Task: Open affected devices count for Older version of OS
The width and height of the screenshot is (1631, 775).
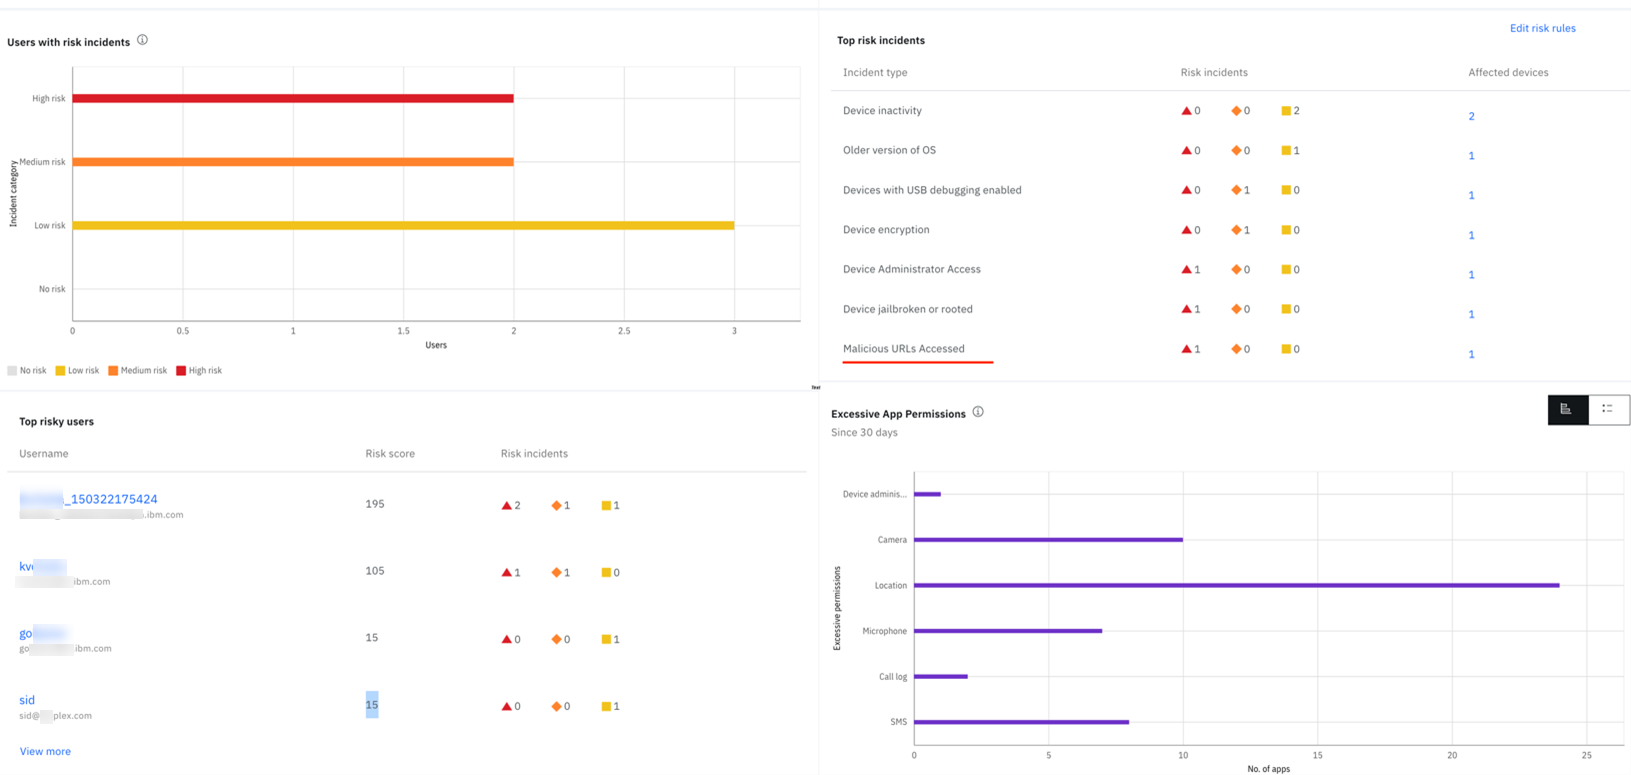Action: (1471, 156)
